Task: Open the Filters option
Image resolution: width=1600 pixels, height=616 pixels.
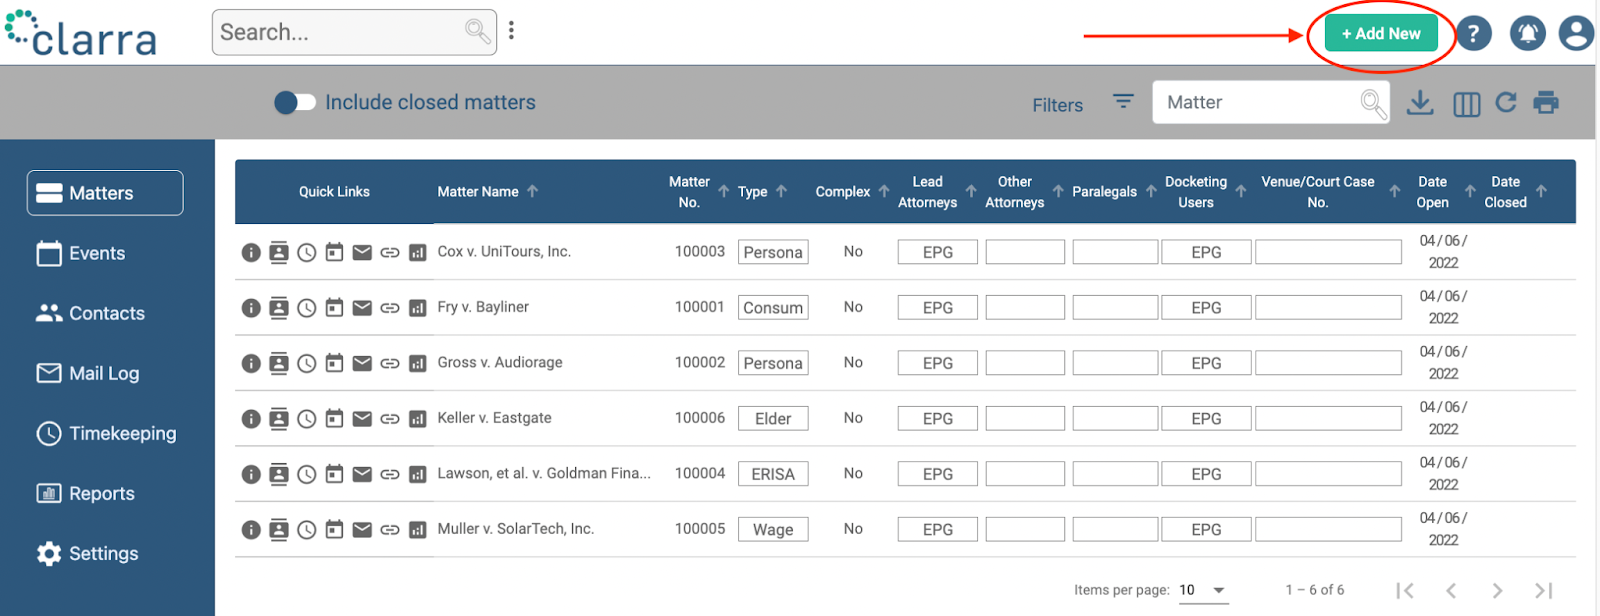Action: click(1058, 105)
